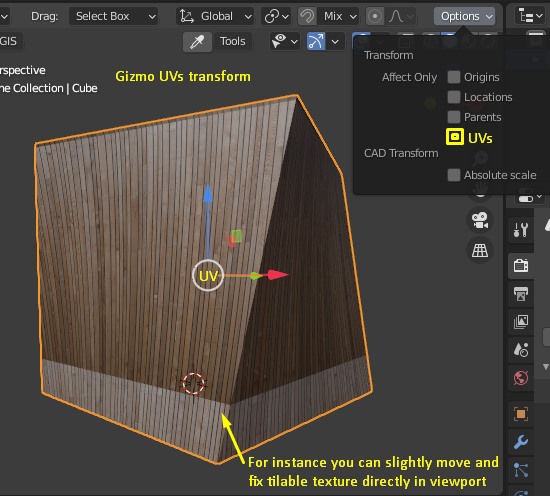
Task: Toggle proportional editing circle icon
Action: 375,16
